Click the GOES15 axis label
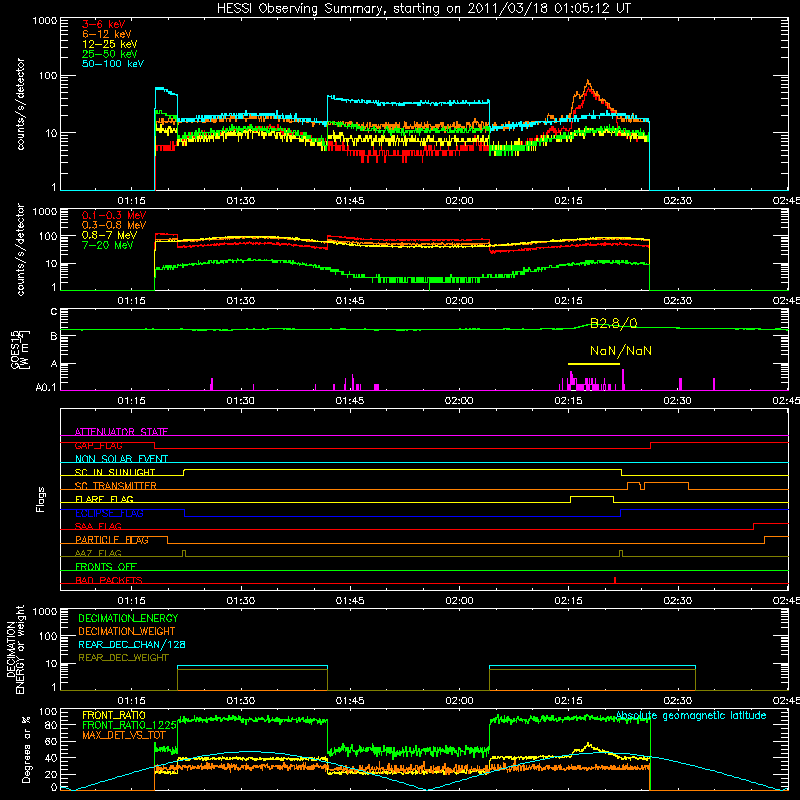This screenshot has width=800, height=800. [20, 349]
